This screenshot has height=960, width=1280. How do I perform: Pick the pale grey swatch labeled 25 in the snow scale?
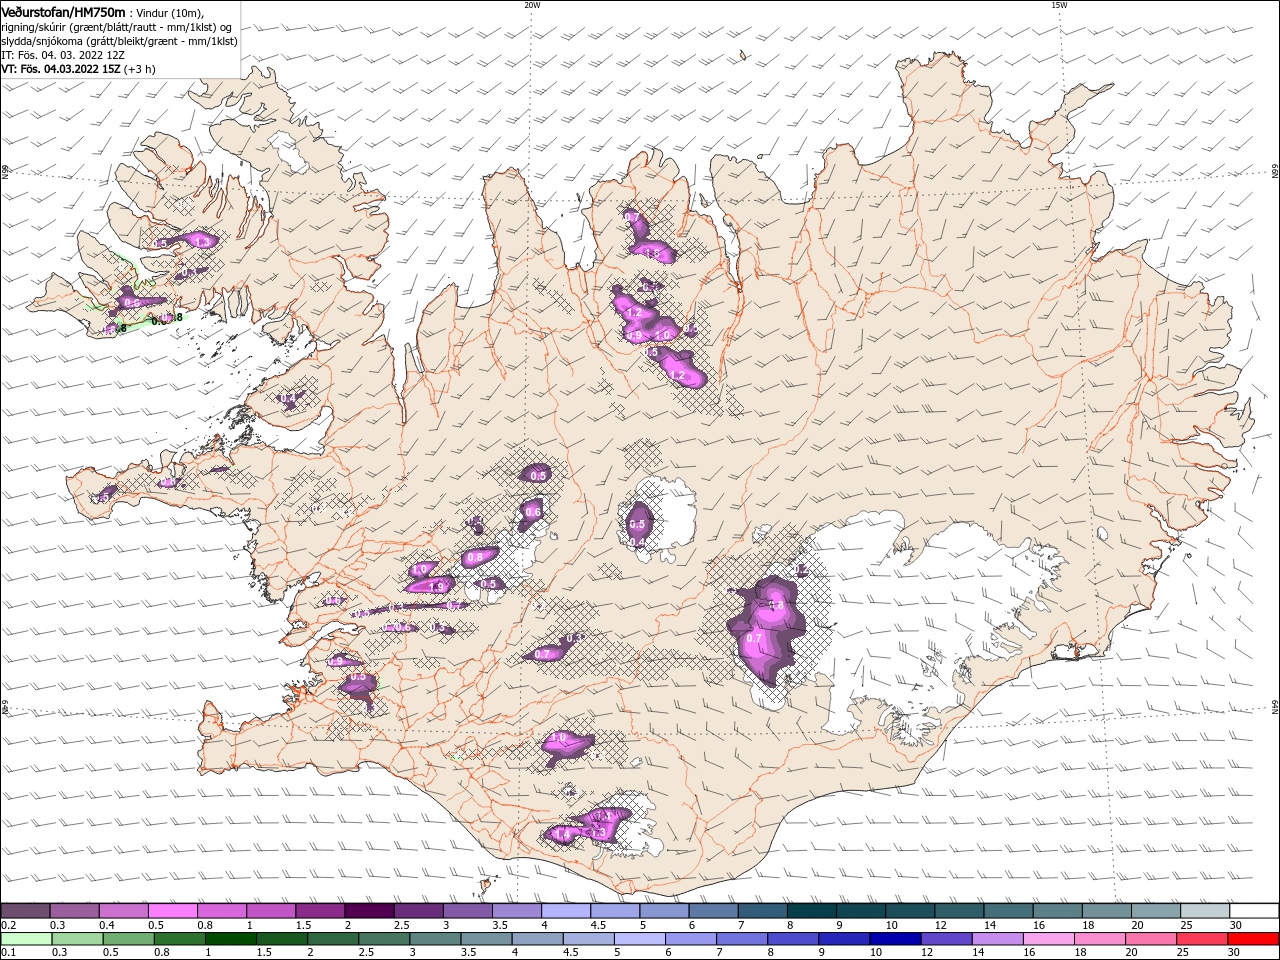click(1204, 911)
